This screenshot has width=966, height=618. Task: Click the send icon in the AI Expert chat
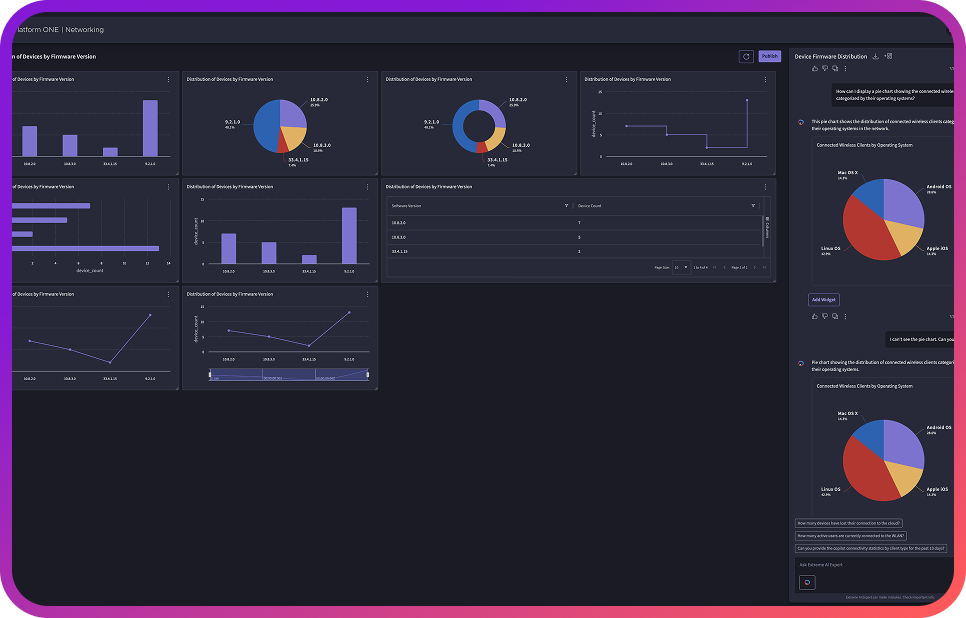pyautogui.click(x=807, y=582)
